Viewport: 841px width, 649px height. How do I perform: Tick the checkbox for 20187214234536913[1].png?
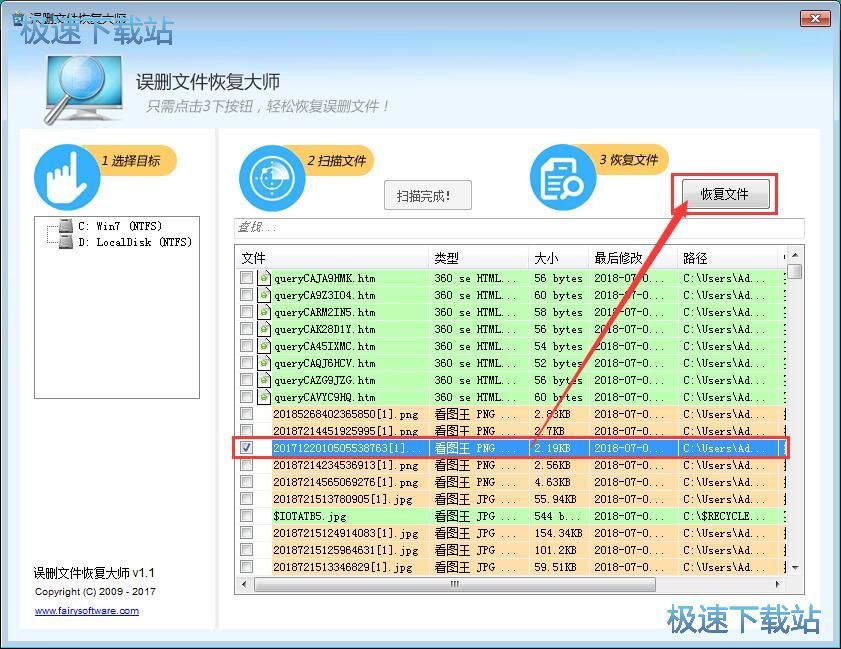point(246,465)
